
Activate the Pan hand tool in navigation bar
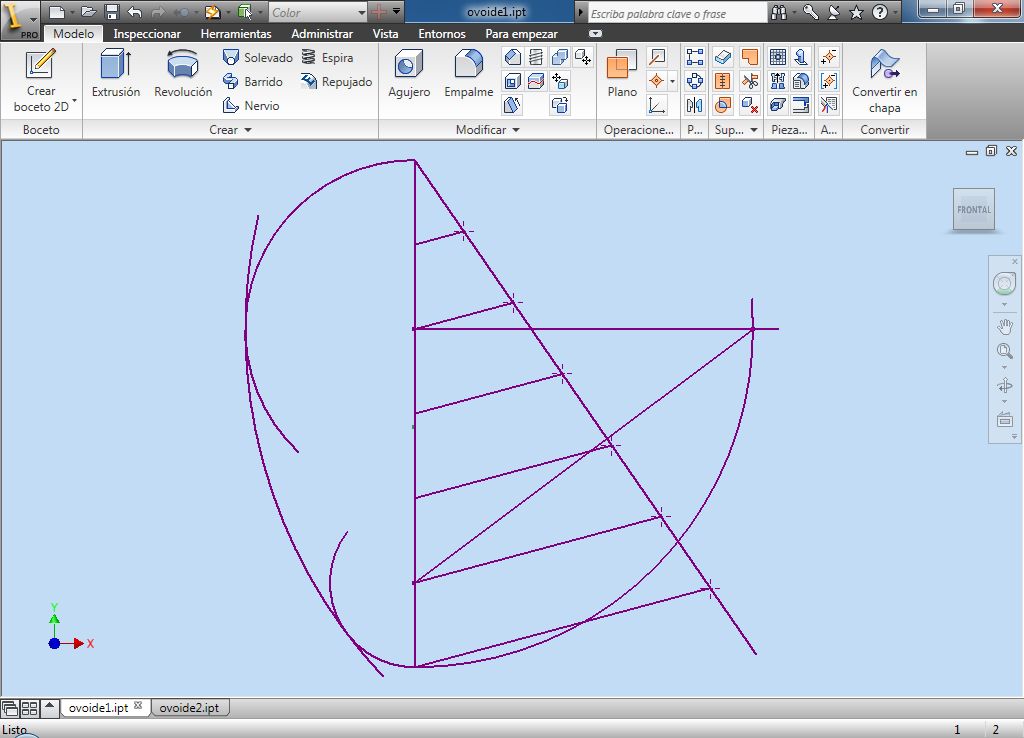point(1004,326)
